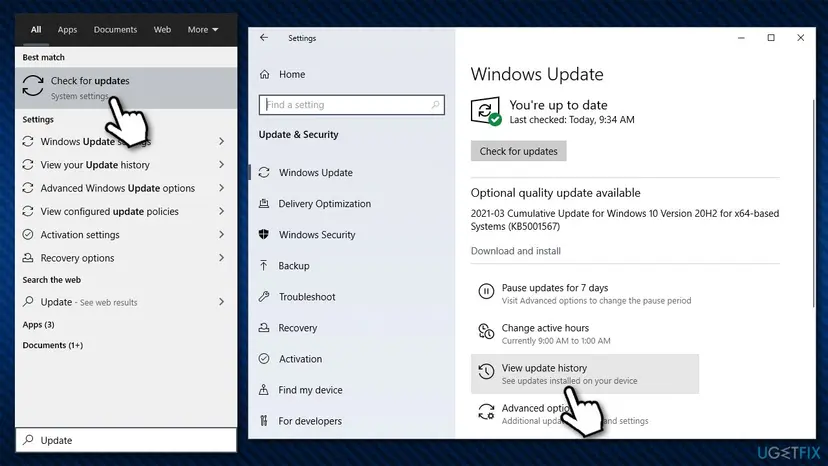Open Windows Update in Settings sidebar
The image size is (828, 466).
[316, 172]
